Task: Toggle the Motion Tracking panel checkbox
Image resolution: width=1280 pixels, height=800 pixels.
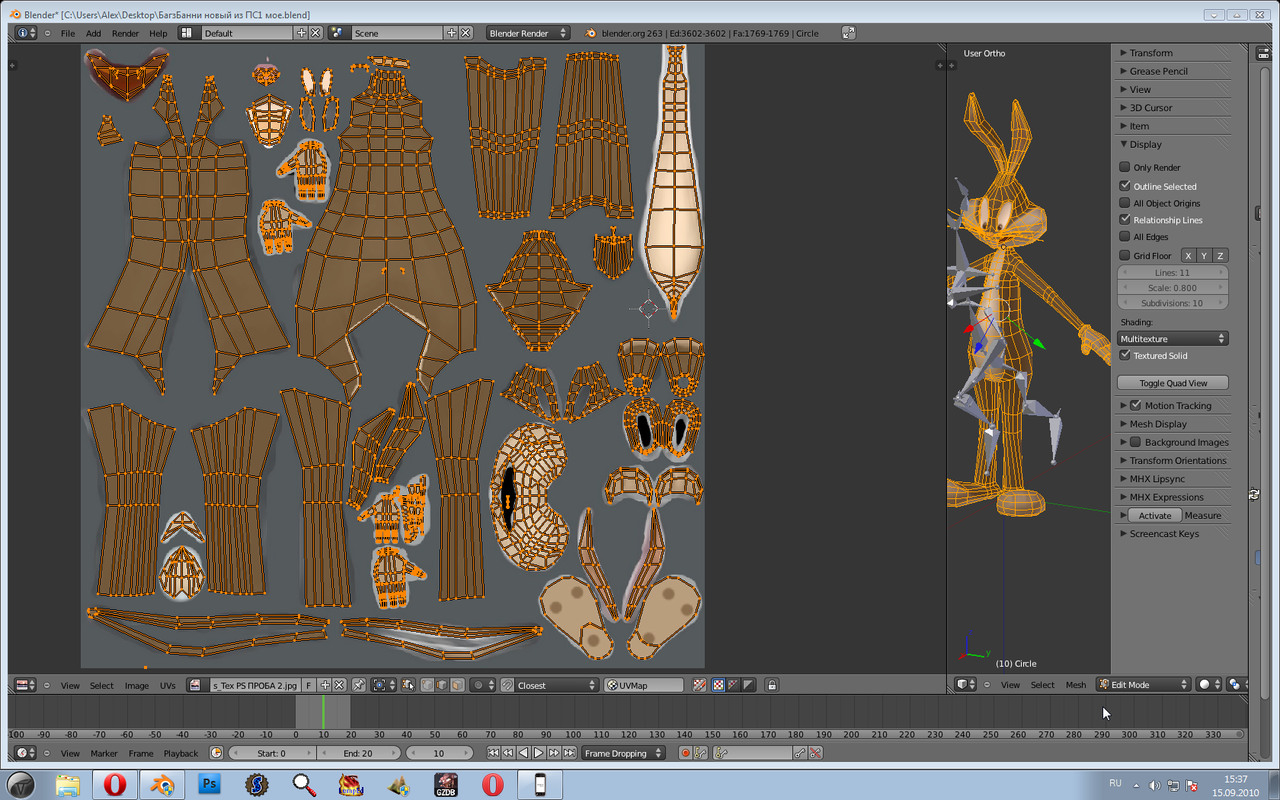Action: [x=1135, y=405]
